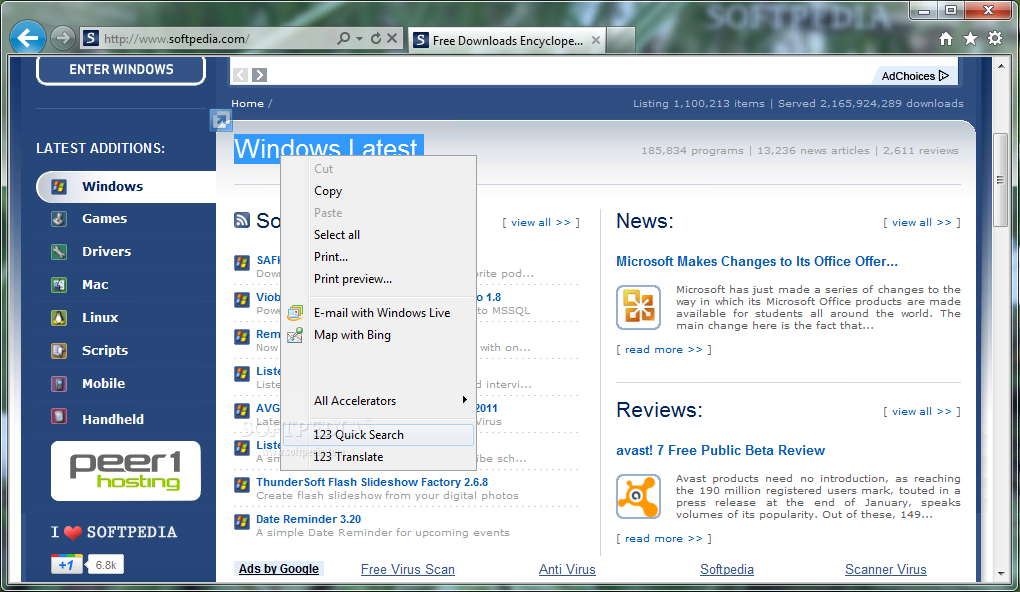Choose Print... from context menu
Screen dimensions: 1020x592
pyautogui.click(x=379, y=257)
